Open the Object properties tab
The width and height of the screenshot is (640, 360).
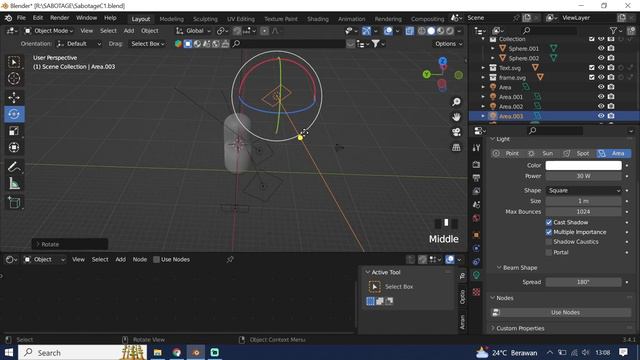coord(476,235)
